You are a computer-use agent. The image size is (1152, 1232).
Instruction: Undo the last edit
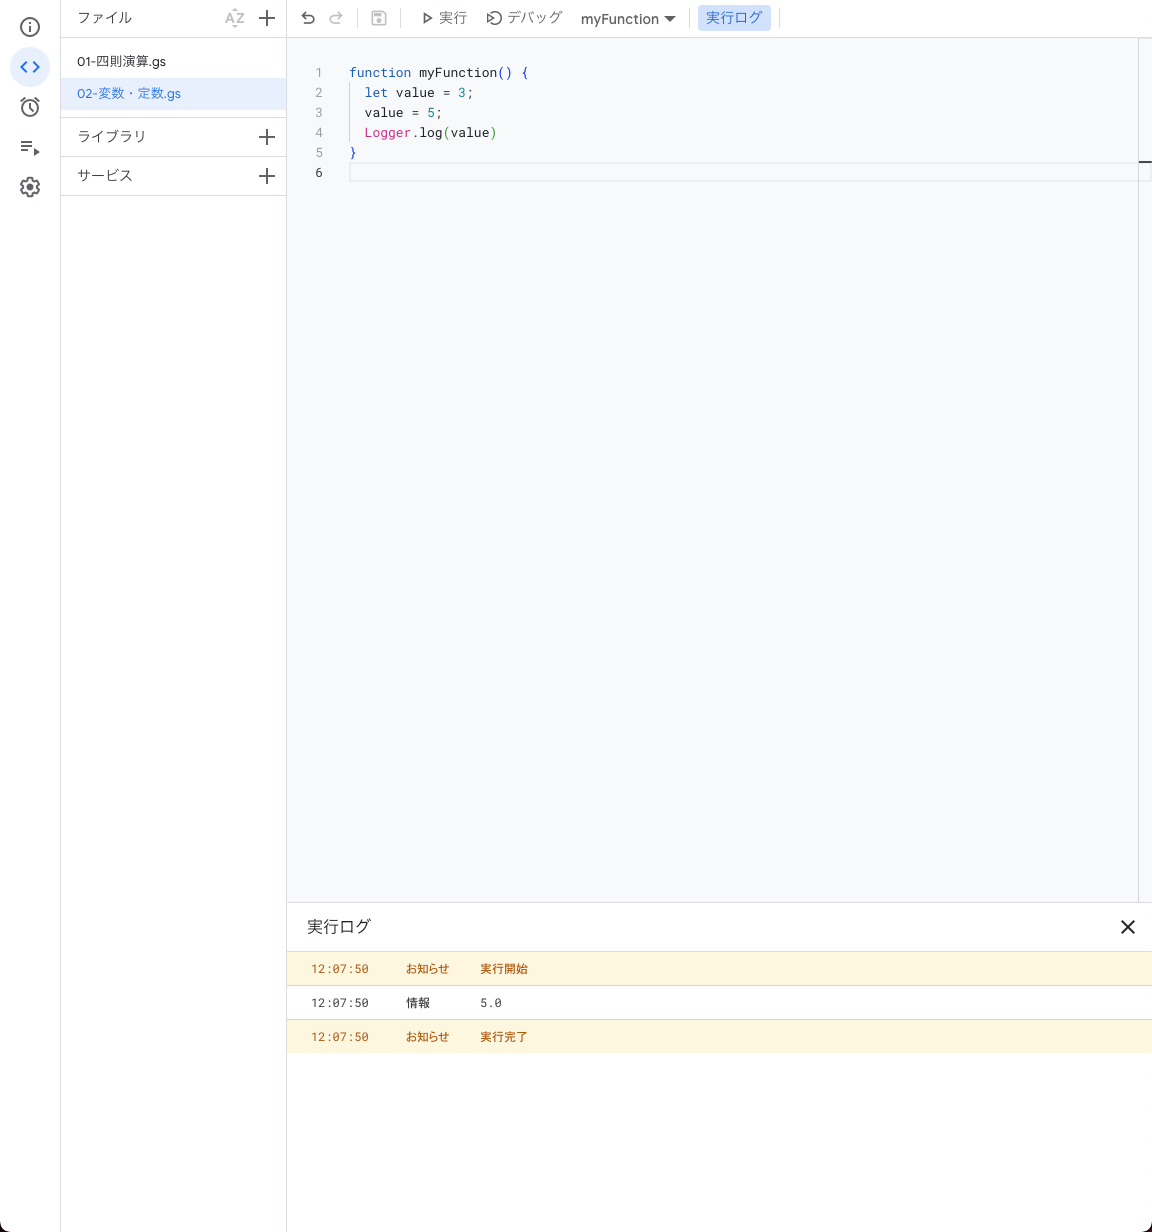308,18
